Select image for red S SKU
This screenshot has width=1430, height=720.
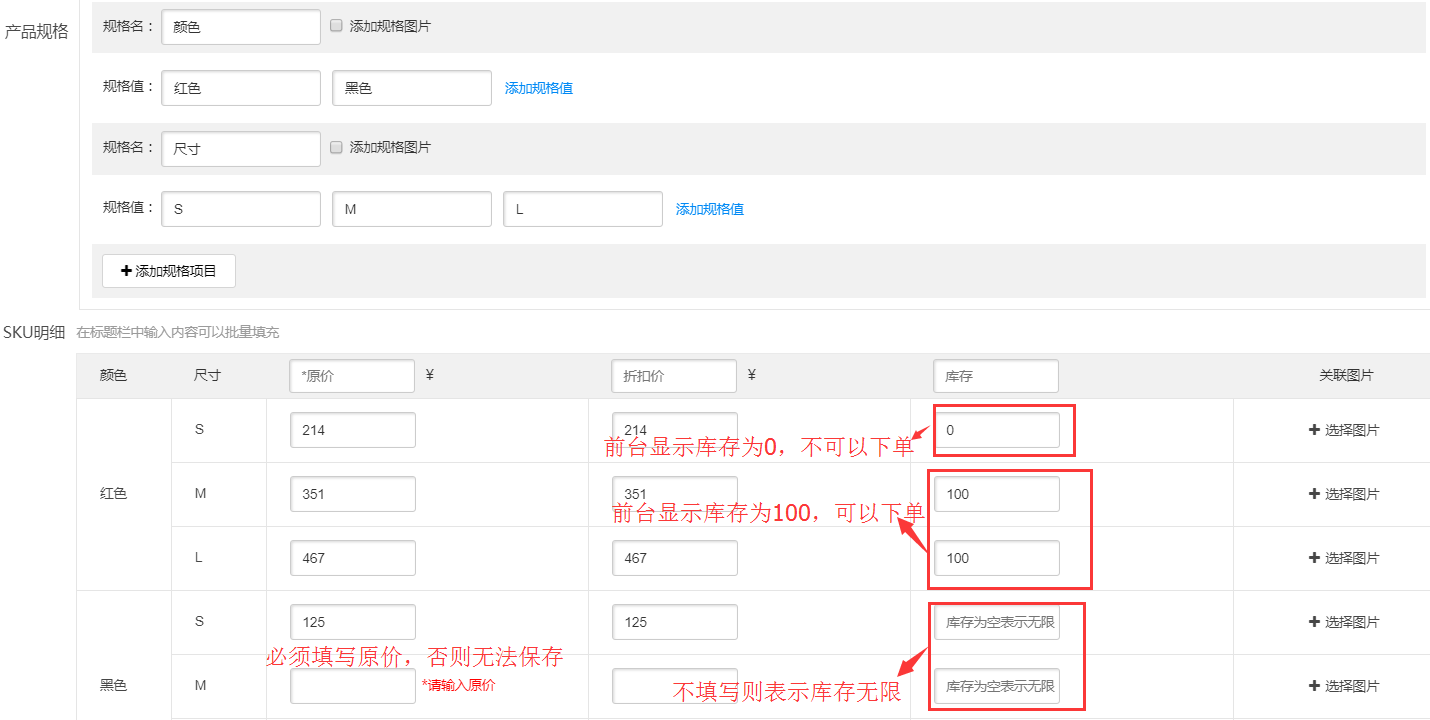pos(1343,430)
